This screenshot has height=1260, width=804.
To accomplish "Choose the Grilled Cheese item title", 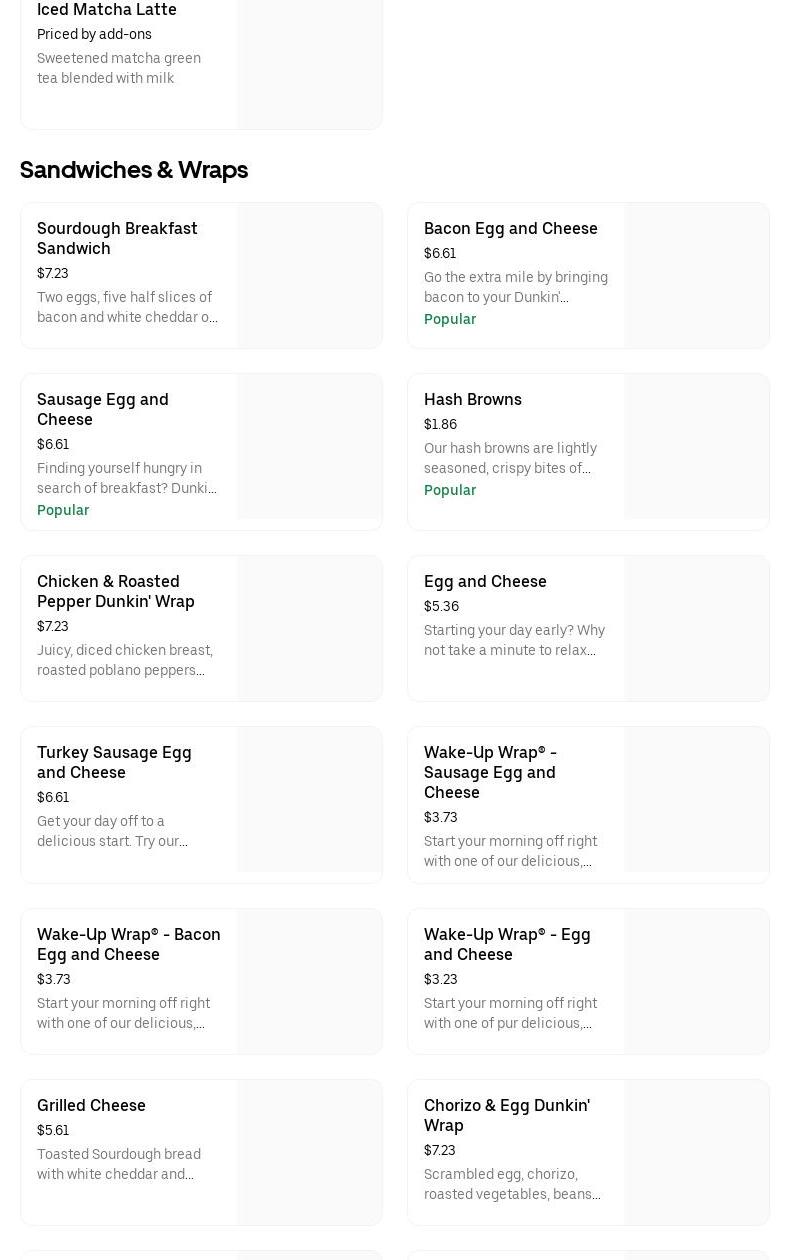I will pyautogui.click(x=91, y=1105).
